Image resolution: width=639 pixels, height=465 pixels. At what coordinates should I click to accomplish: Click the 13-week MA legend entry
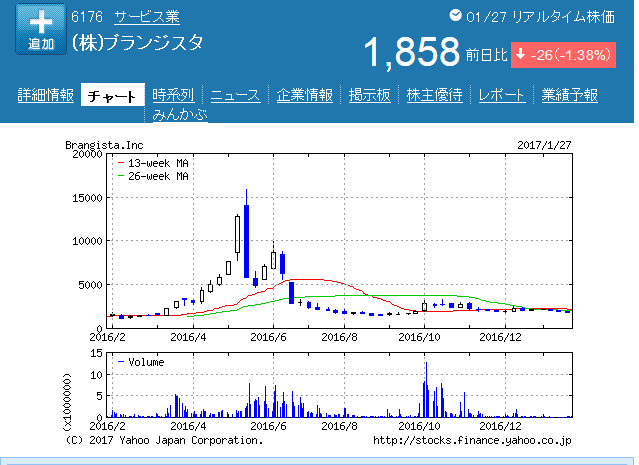[x=153, y=163]
